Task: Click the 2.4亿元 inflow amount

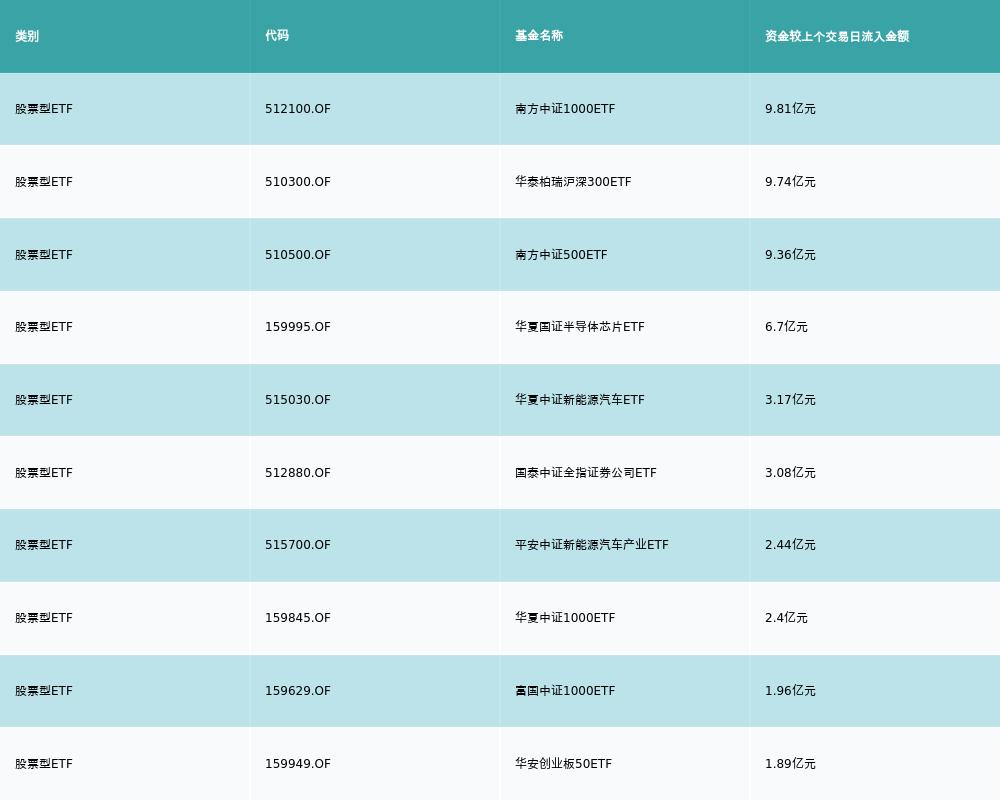Action: (786, 618)
